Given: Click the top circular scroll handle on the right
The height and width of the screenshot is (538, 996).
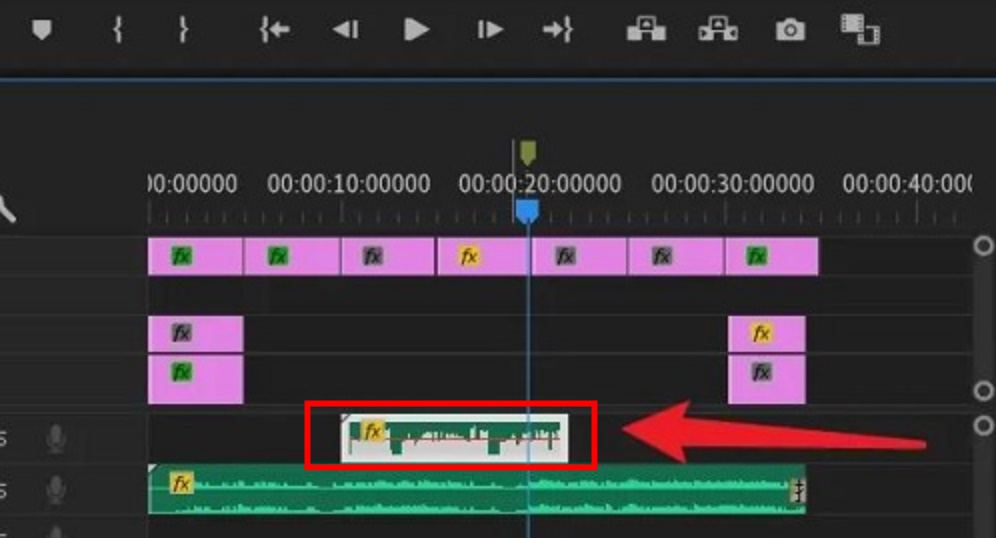Looking at the screenshot, I should [984, 246].
